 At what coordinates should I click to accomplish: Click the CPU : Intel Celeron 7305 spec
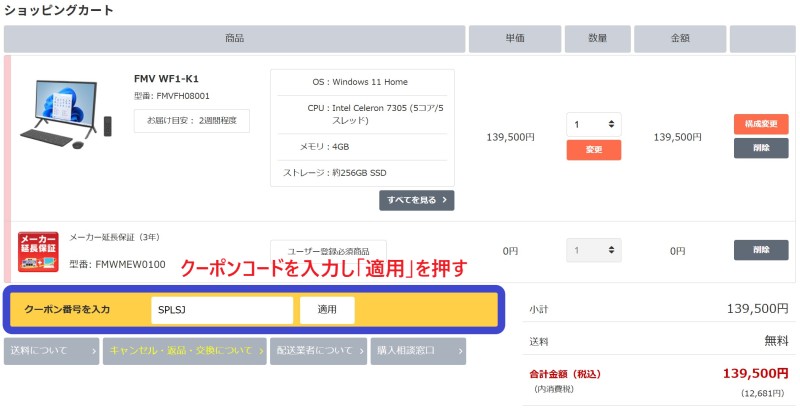coord(376,114)
